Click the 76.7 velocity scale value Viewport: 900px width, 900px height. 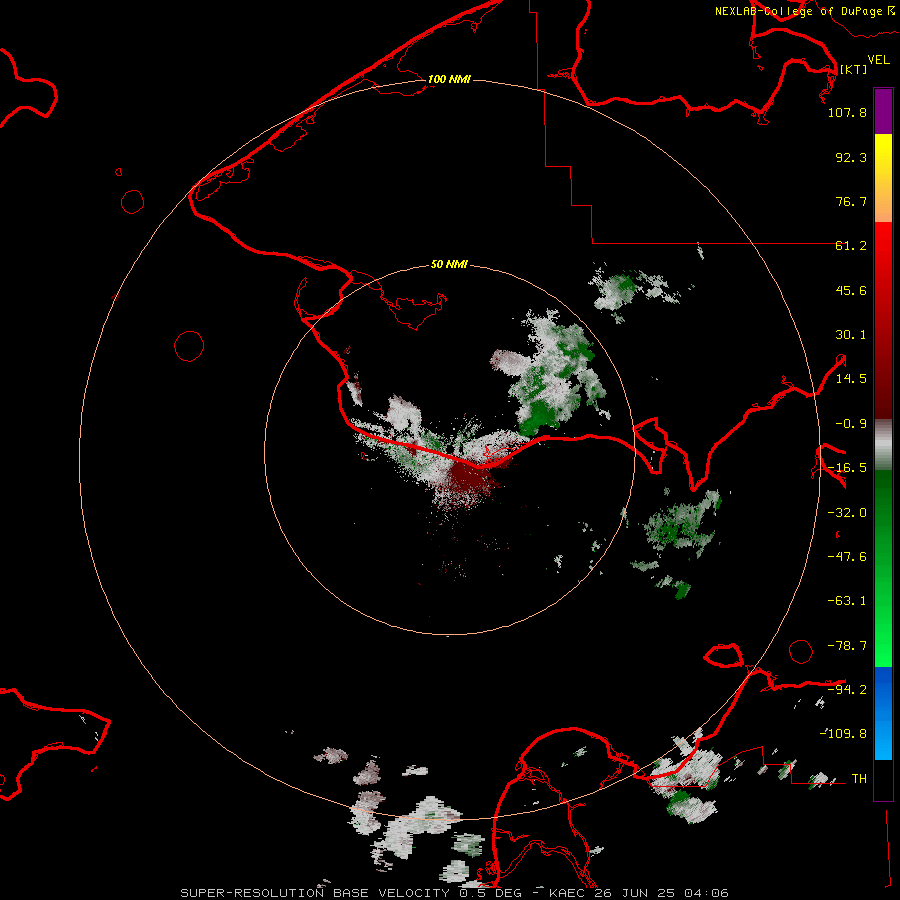tap(851, 201)
